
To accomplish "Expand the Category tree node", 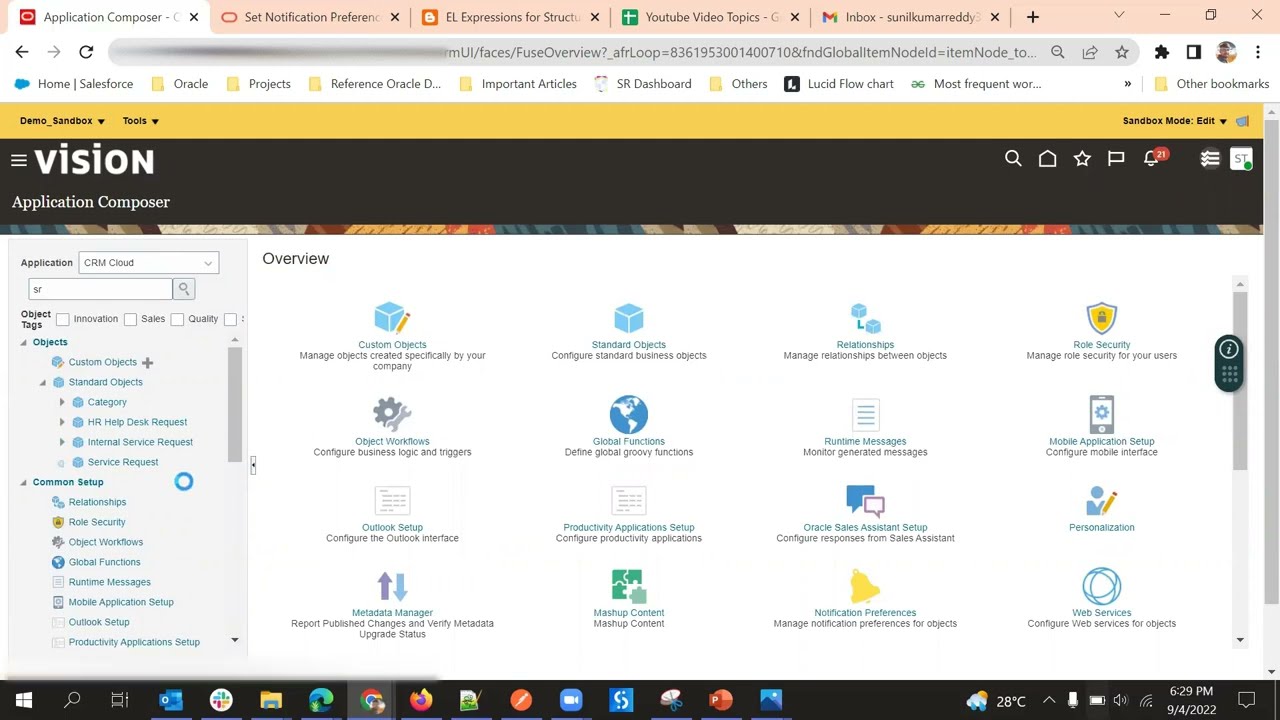I will click(x=62, y=402).
